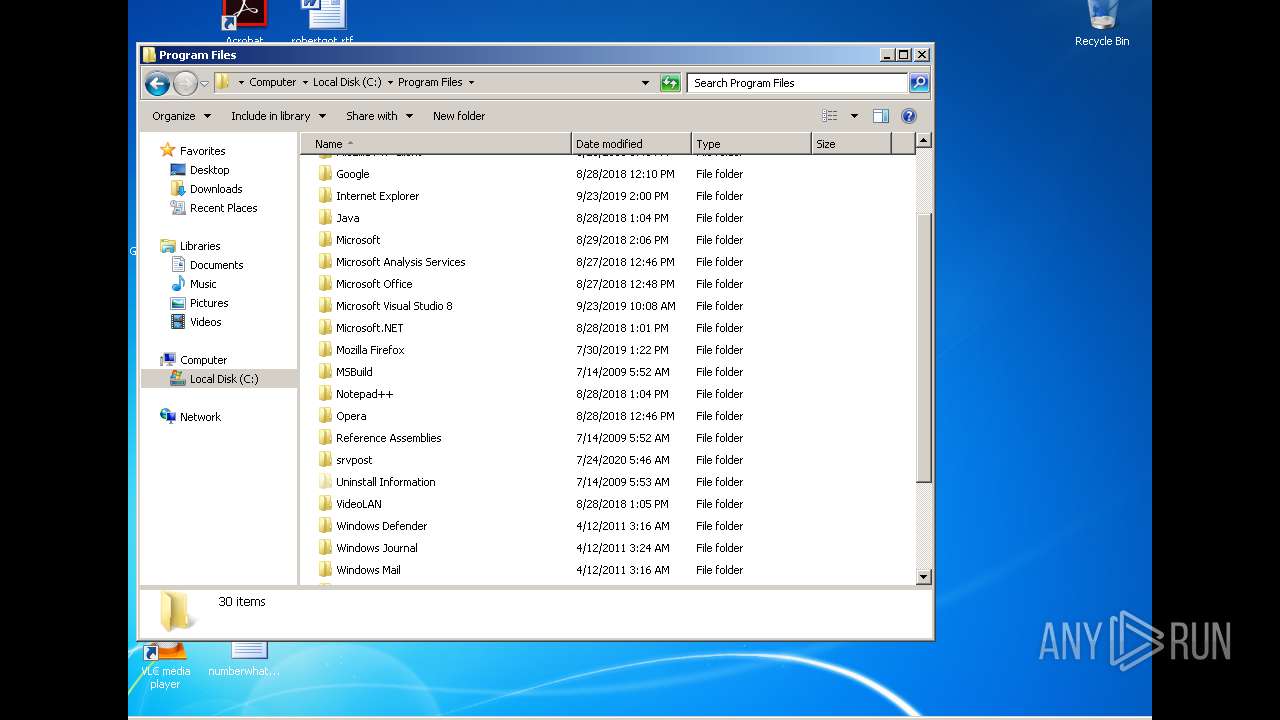Screen dimensions: 1280x720
Task: Select the srvpost folder icon
Action: (x=325, y=460)
